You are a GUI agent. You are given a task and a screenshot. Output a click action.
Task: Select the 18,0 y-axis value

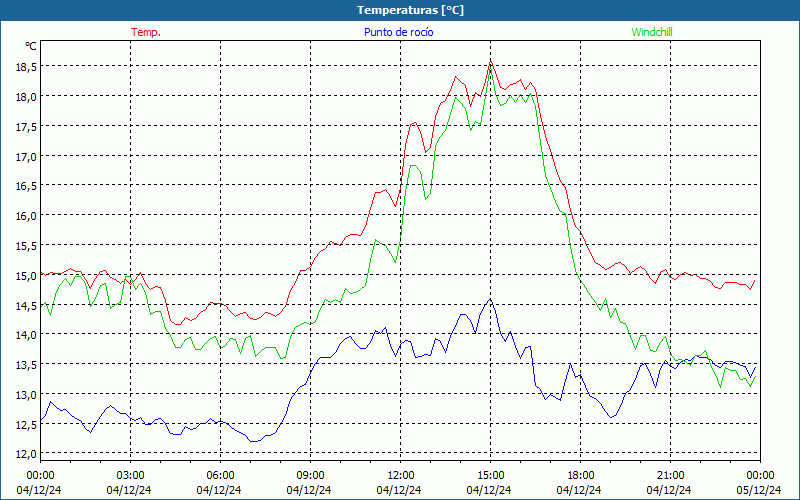[x=26, y=96]
